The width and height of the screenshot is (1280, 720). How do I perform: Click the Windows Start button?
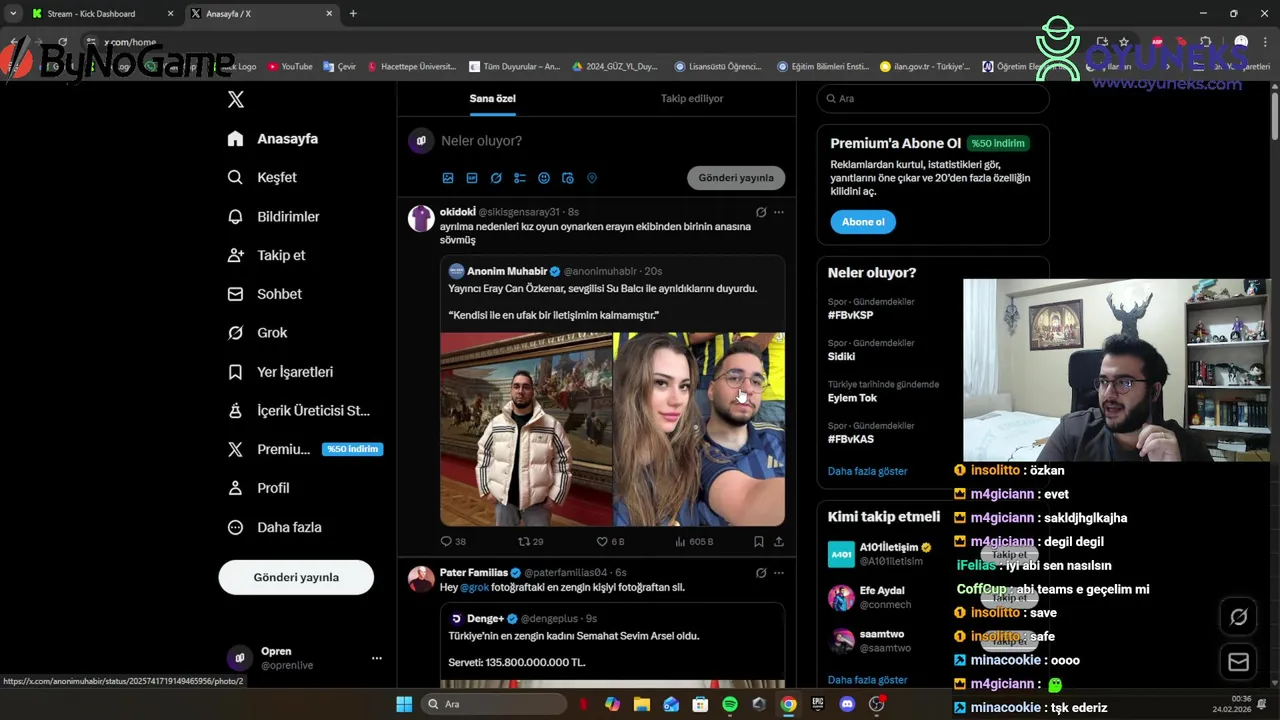(404, 704)
